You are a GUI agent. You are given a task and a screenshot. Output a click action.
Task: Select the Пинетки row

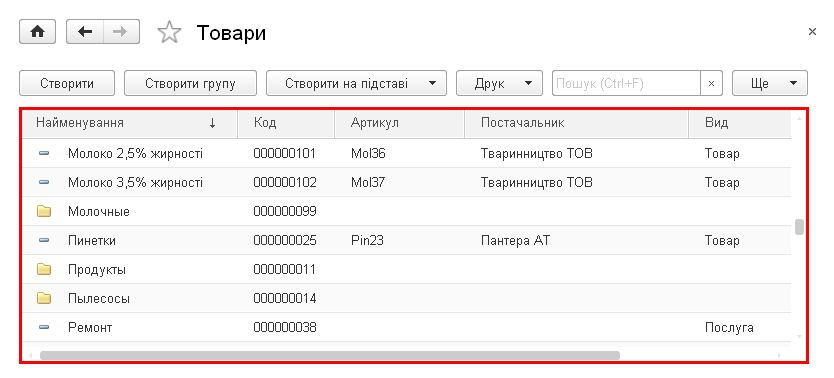tap(406, 240)
